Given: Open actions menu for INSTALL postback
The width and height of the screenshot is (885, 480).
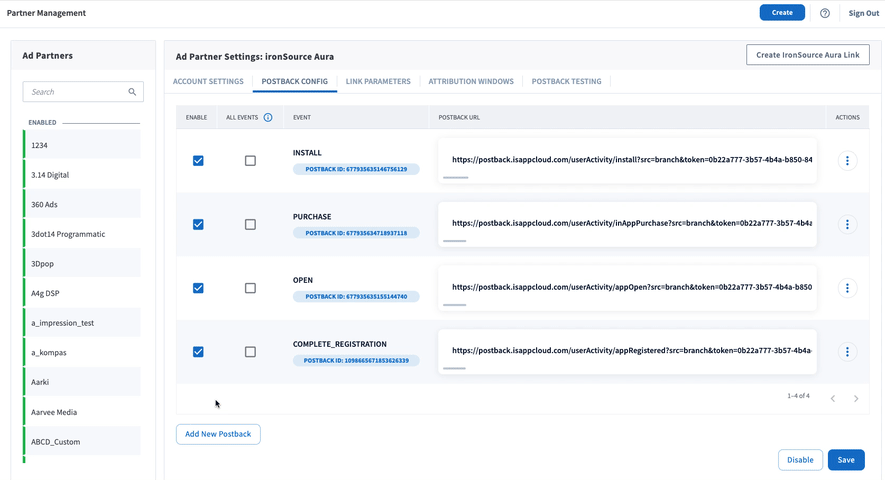Looking at the screenshot, I should coord(847,161).
